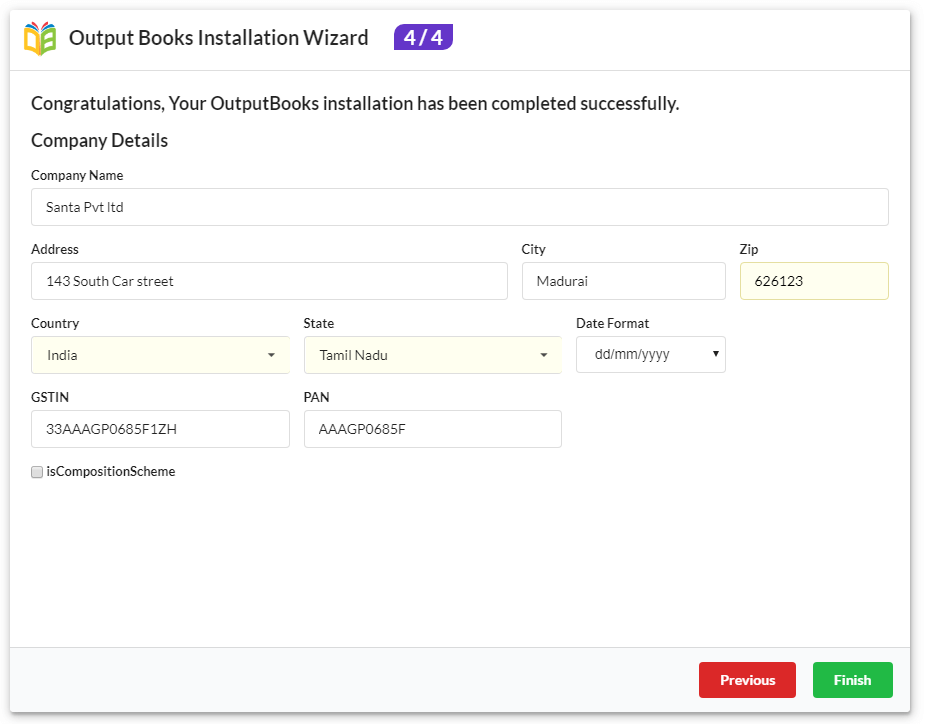
Task: Click the Address label
Action: click(55, 249)
